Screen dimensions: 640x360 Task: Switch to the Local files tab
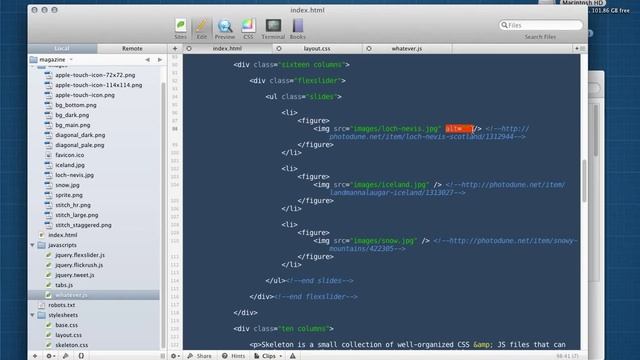[x=62, y=49]
